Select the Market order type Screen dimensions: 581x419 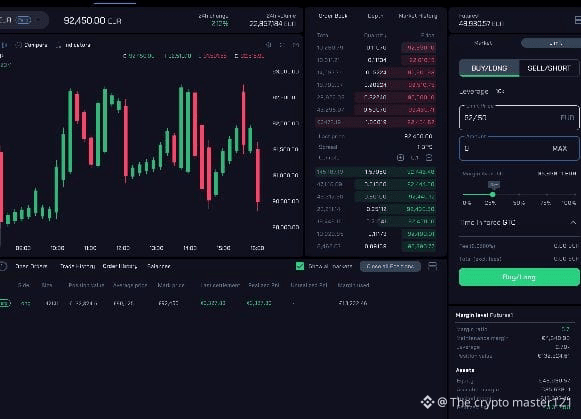(483, 43)
